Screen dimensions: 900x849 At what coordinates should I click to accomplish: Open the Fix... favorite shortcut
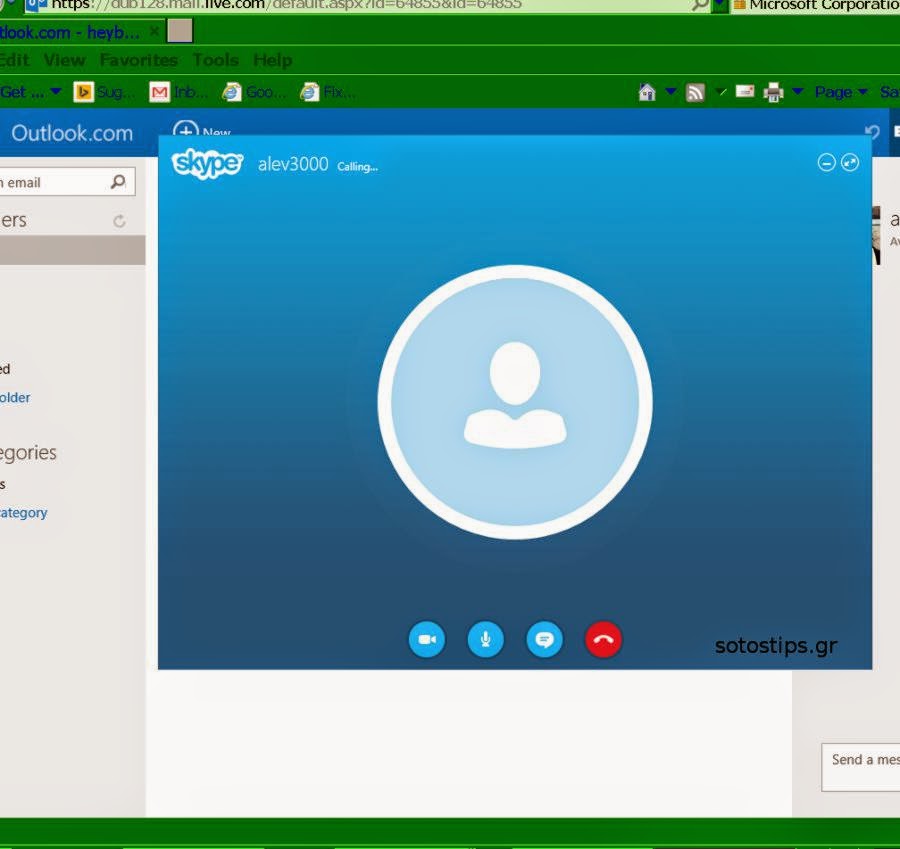pyautogui.click(x=328, y=92)
